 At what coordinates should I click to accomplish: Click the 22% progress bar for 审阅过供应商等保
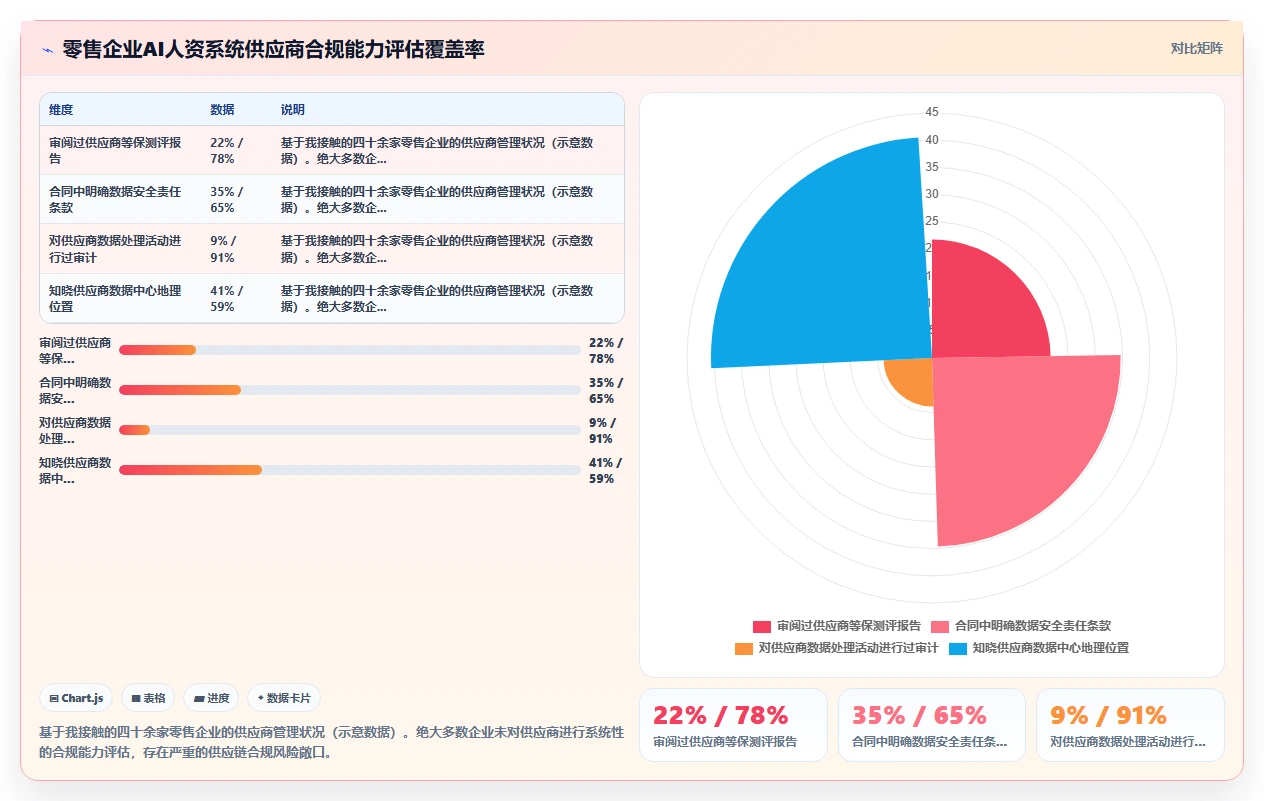click(x=349, y=350)
